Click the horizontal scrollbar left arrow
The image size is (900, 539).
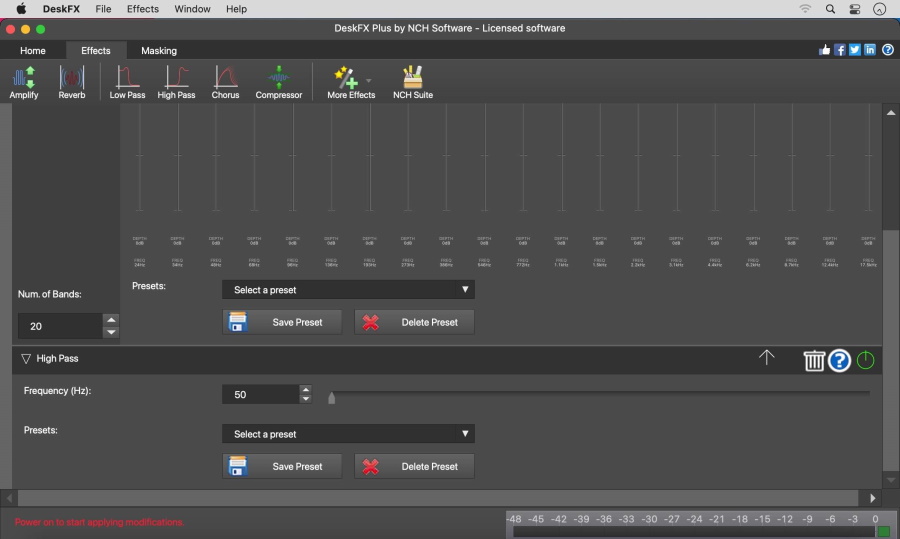coord(9,498)
